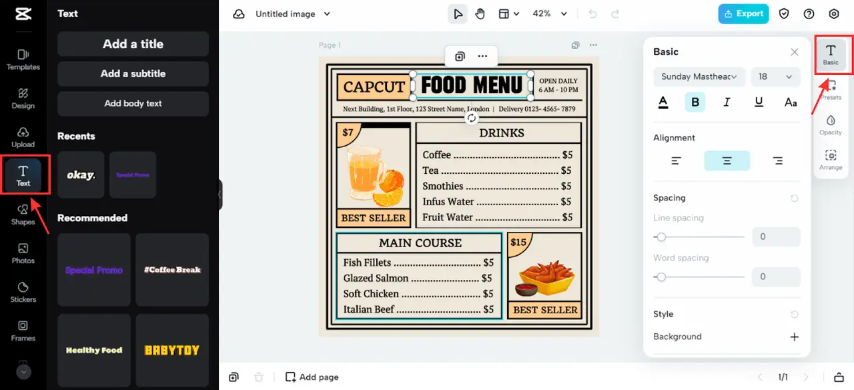Switch to the Basic tab
854x390 pixels.
click(831, 55)
